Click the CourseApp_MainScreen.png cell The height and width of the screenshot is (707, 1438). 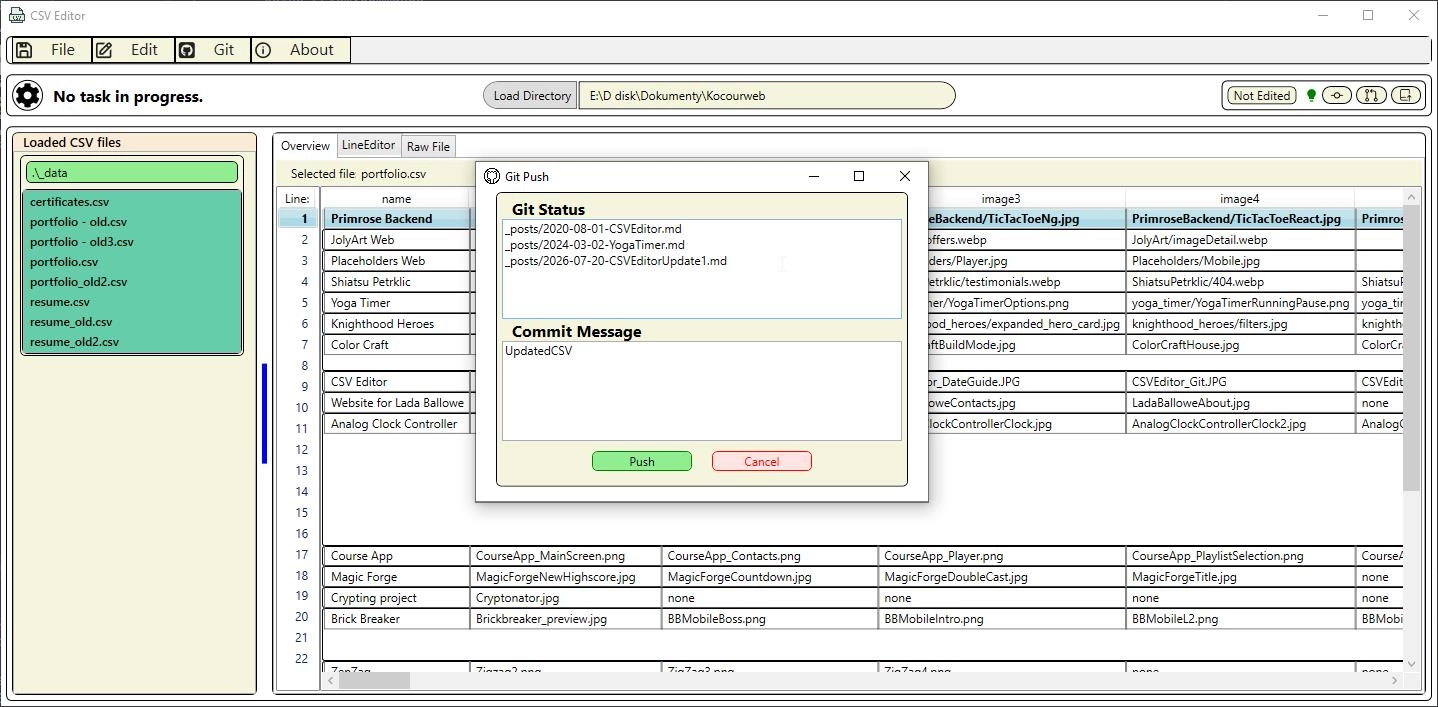tap(566, 556)
